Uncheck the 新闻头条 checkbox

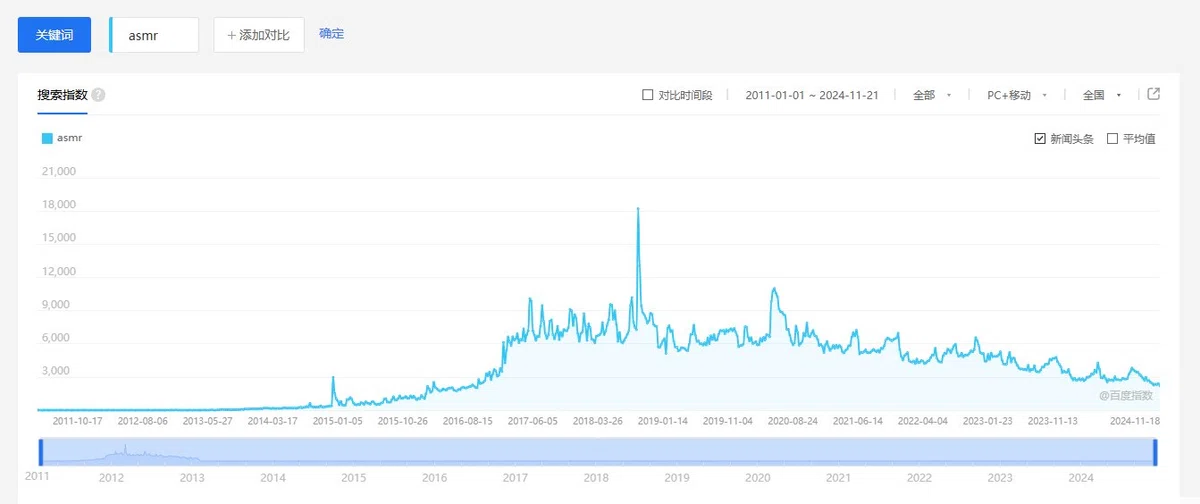[x=1040, y=138]
